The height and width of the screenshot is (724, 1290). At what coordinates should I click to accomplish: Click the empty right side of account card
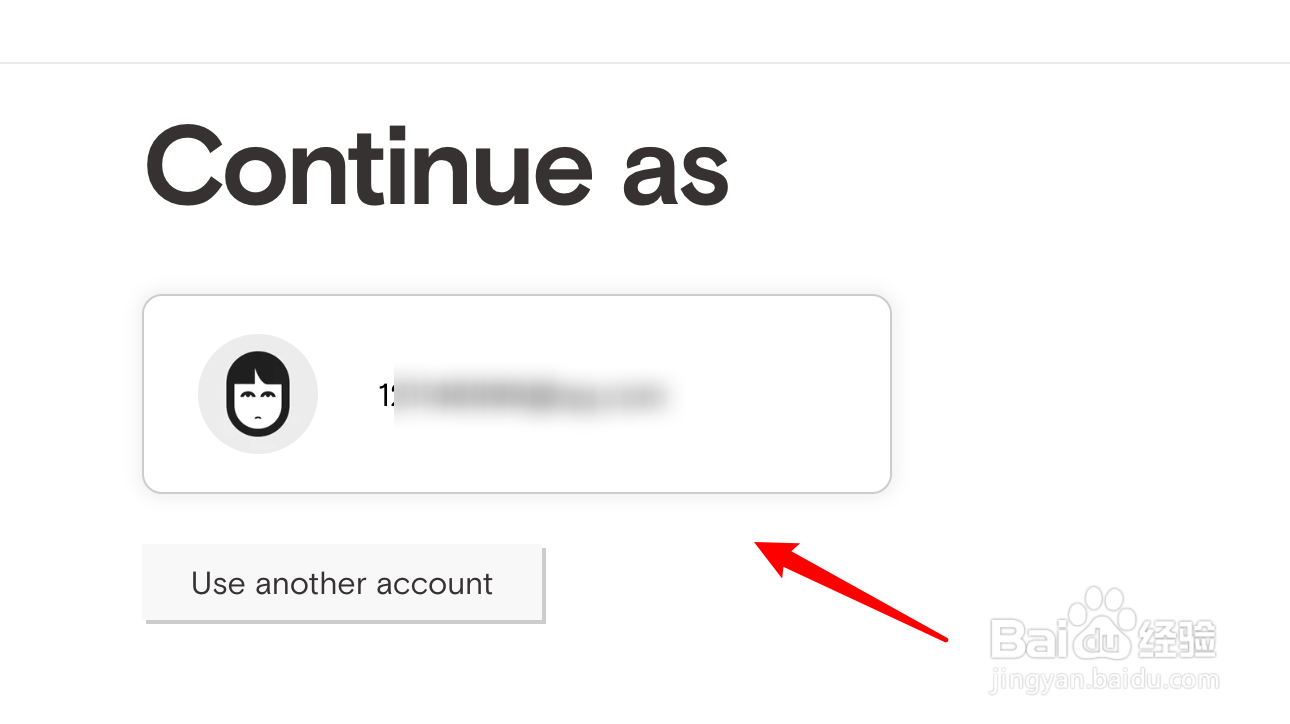780,394
